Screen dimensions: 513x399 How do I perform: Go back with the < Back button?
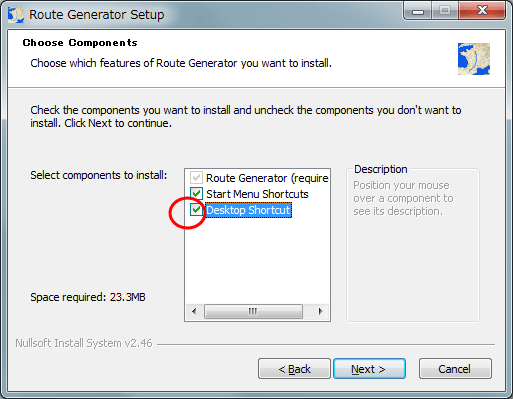294,369
